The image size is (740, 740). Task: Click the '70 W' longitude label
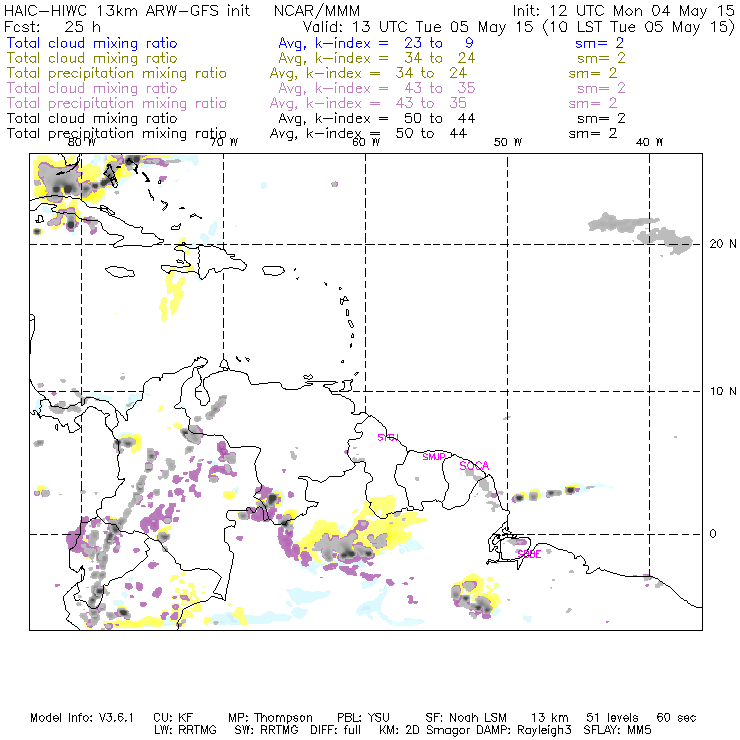pyautogui.click(x=224, y=142)
